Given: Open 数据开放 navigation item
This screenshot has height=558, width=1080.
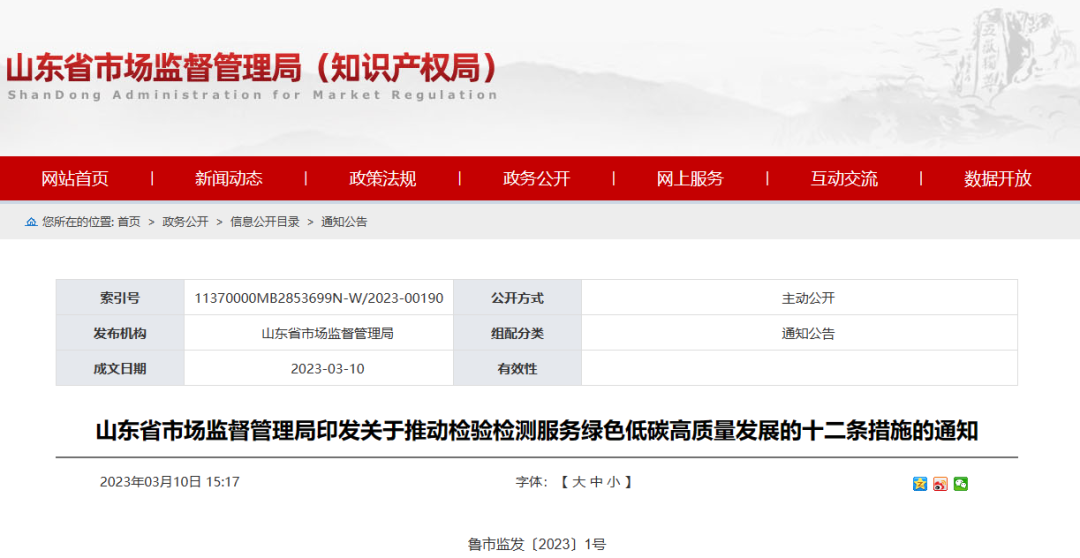Looking at the screenshot, I should click(x=998, y=179).
